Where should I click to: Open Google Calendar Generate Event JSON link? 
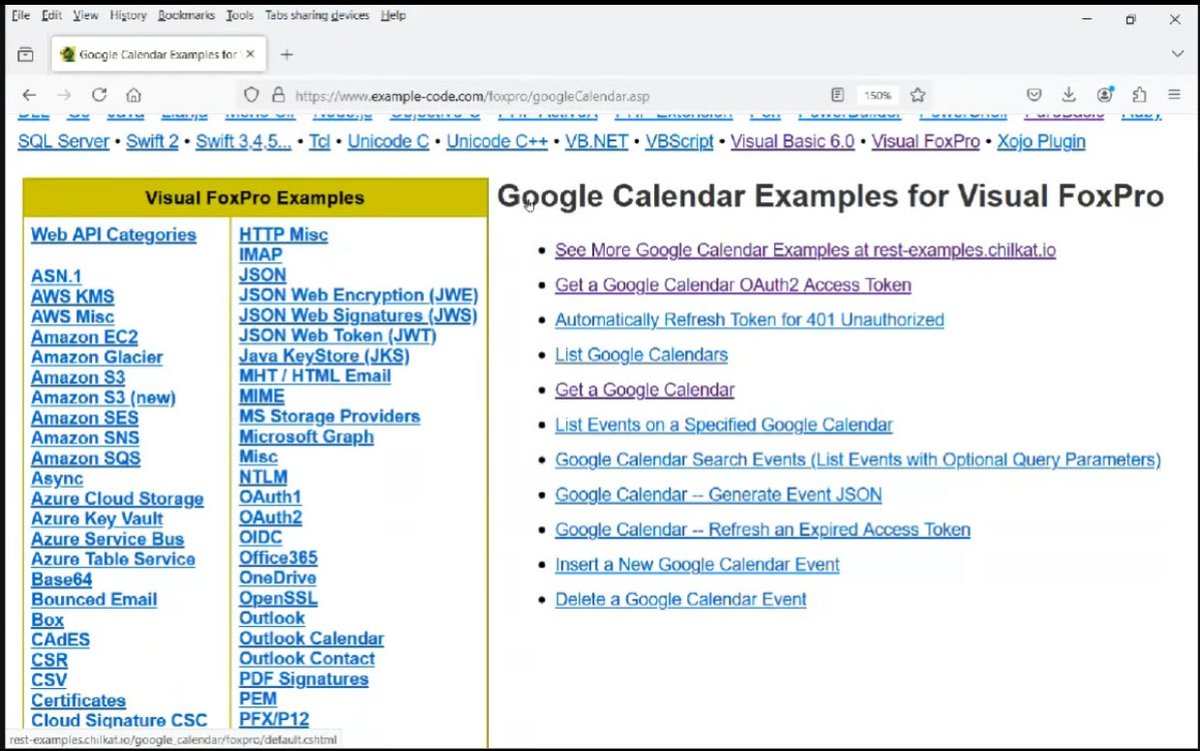click(x=719, y=495)
